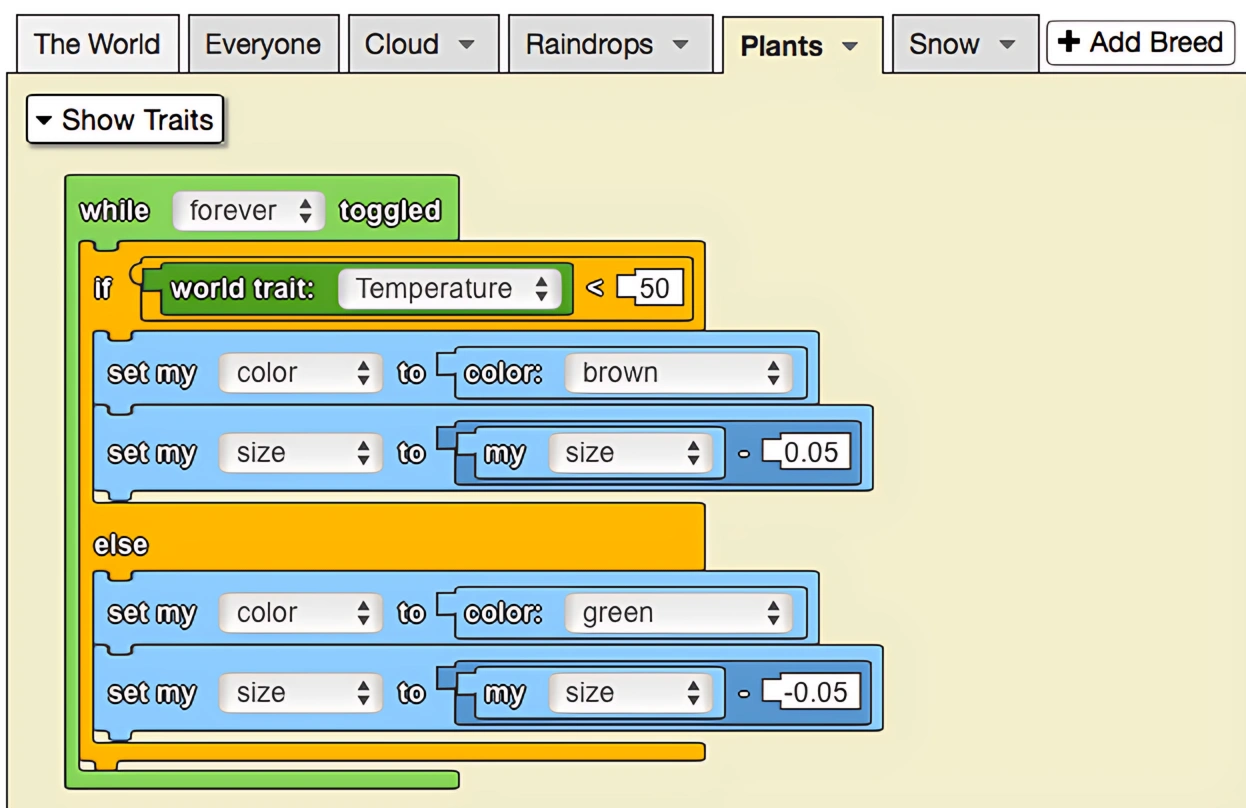Change brown in the color picker dropdown
This screenshot has height=808, width=1246.
tap(680, 372)
